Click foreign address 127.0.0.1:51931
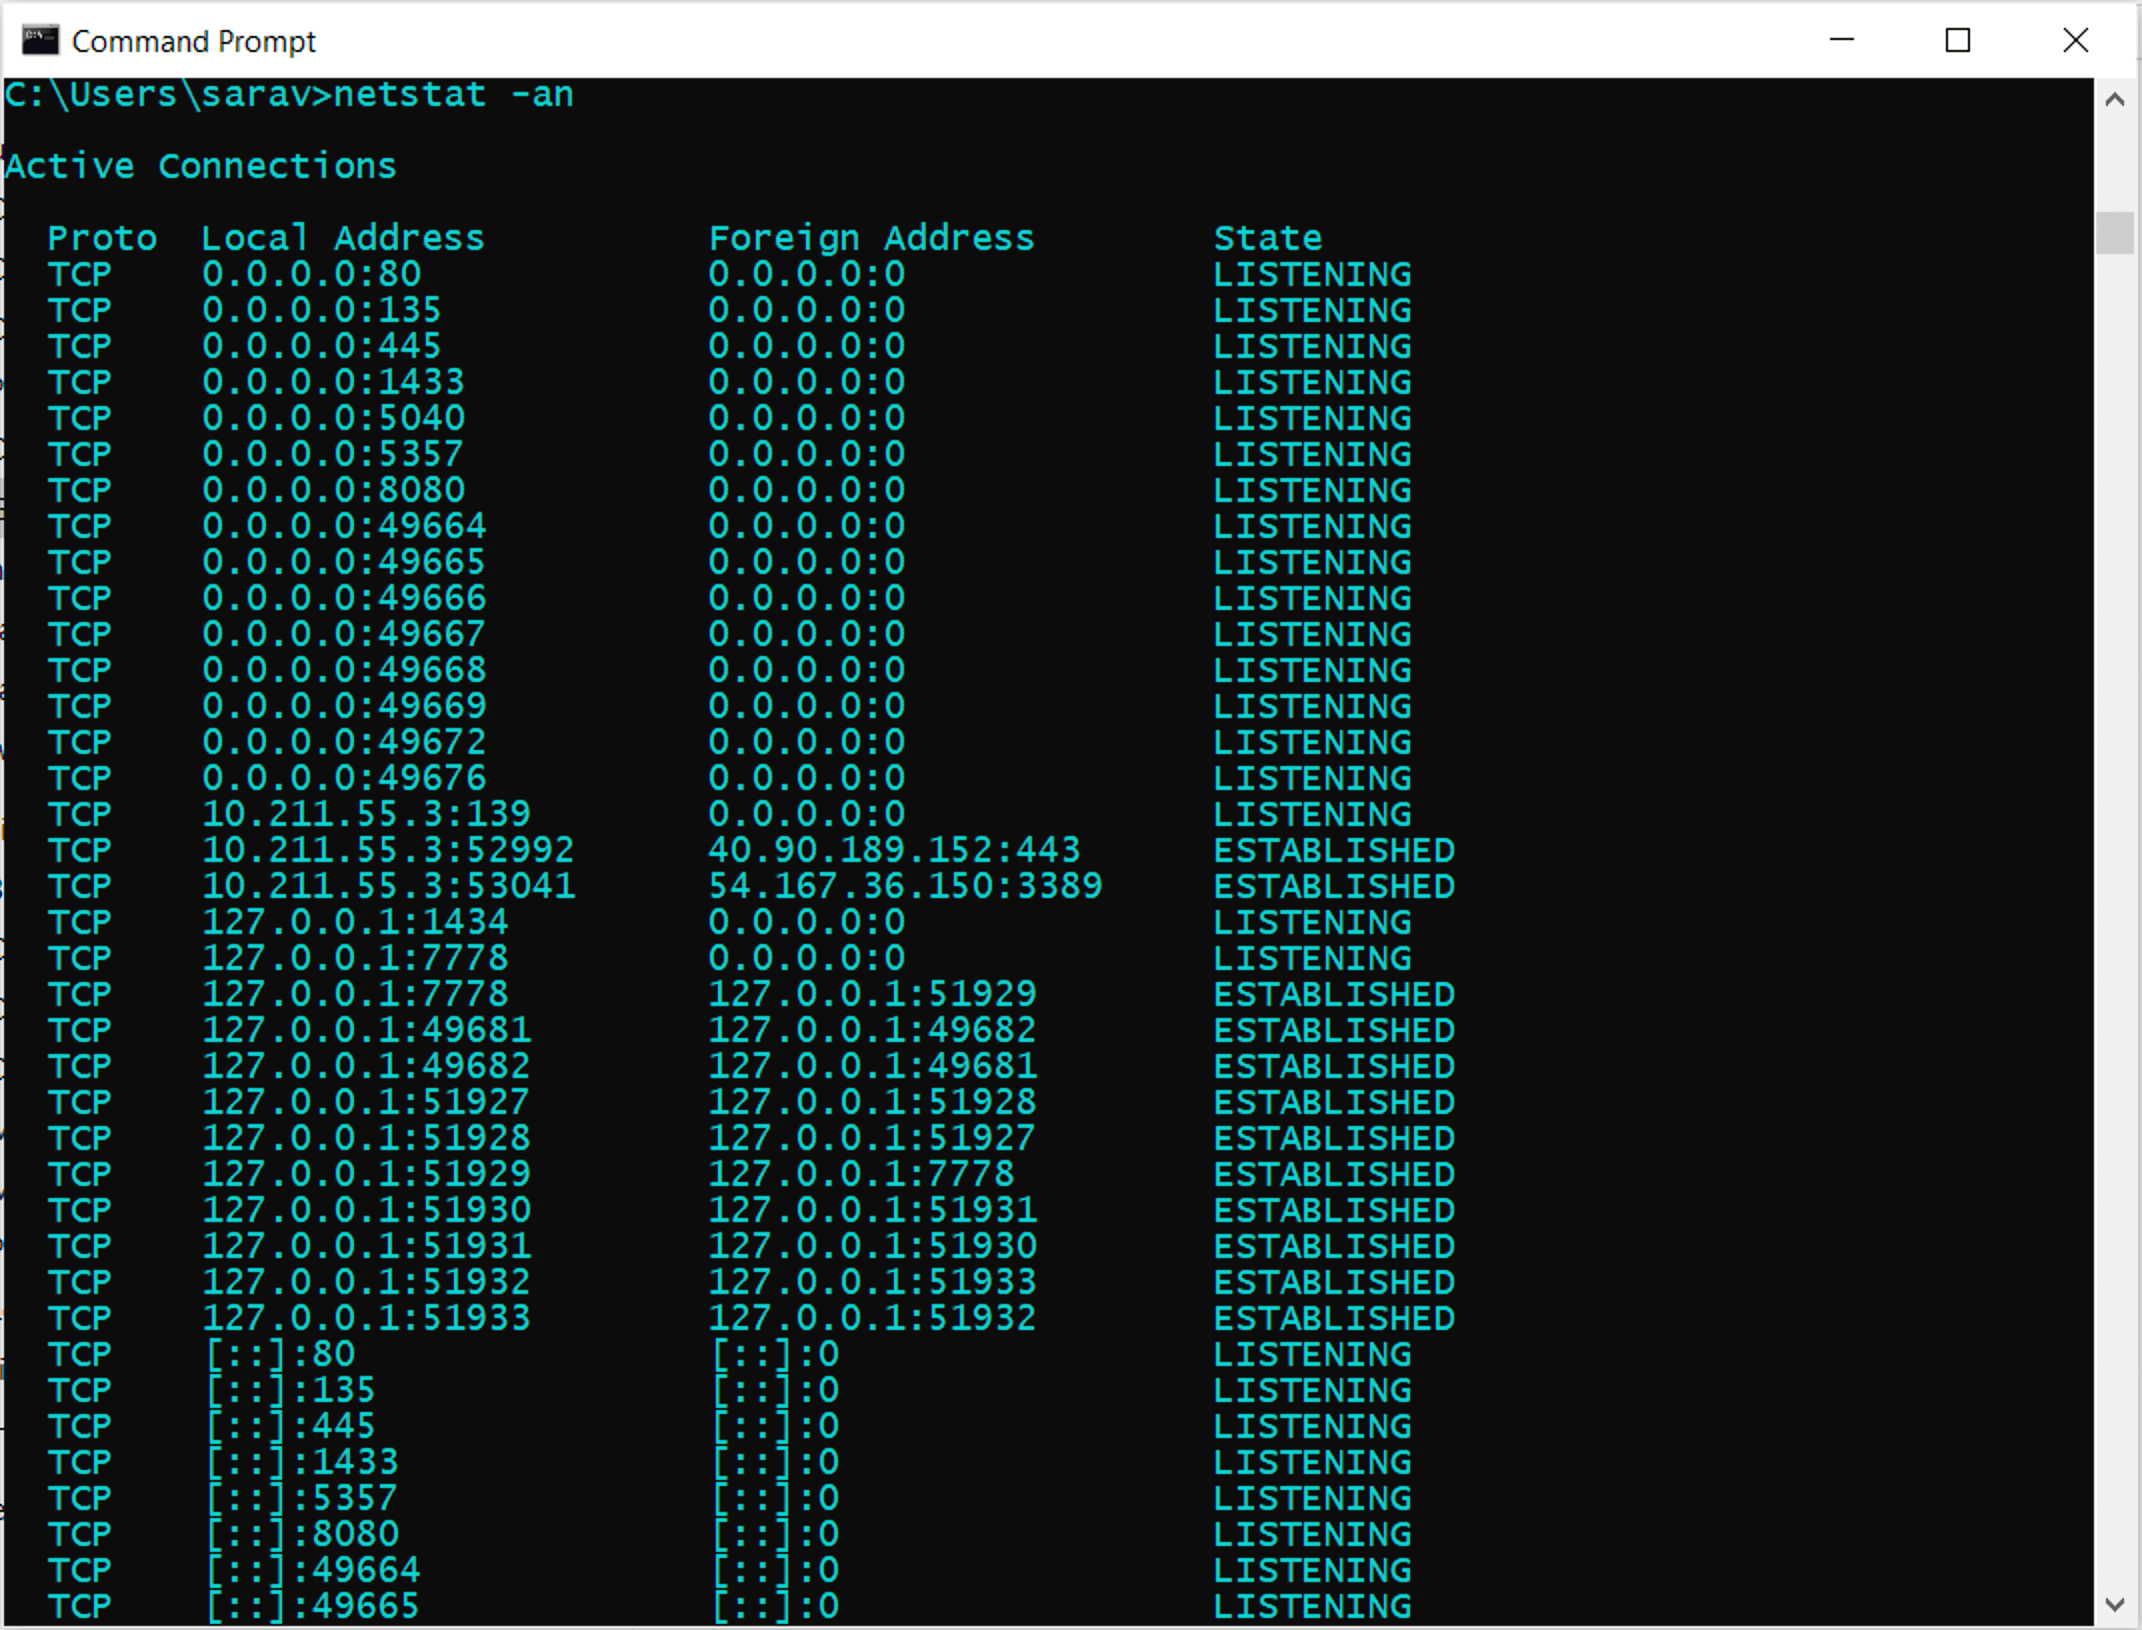The width and height of the screenshot is (2142, 1630). coord(872,1210)
